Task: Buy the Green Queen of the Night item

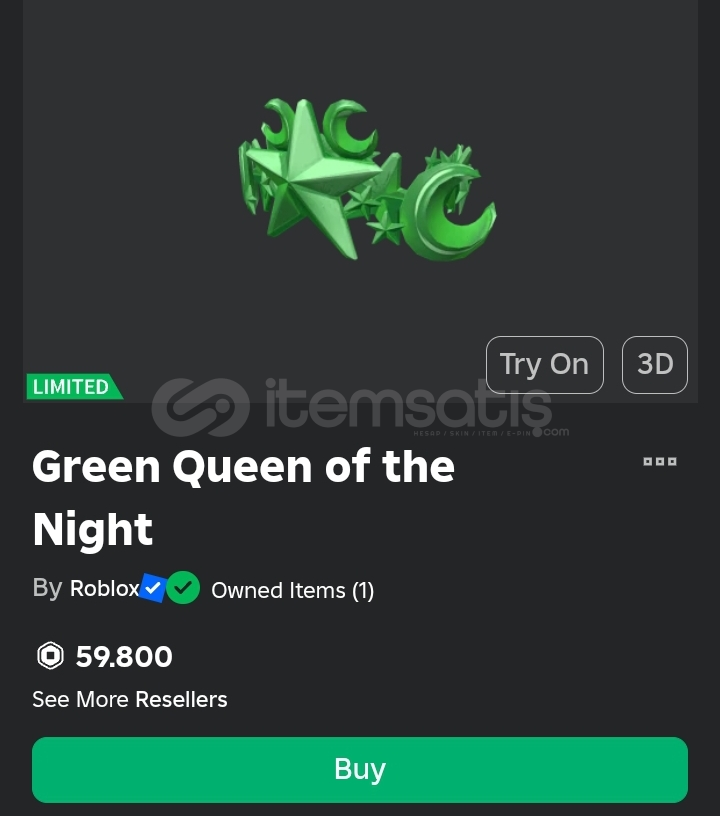Action: tap(360, 770)
